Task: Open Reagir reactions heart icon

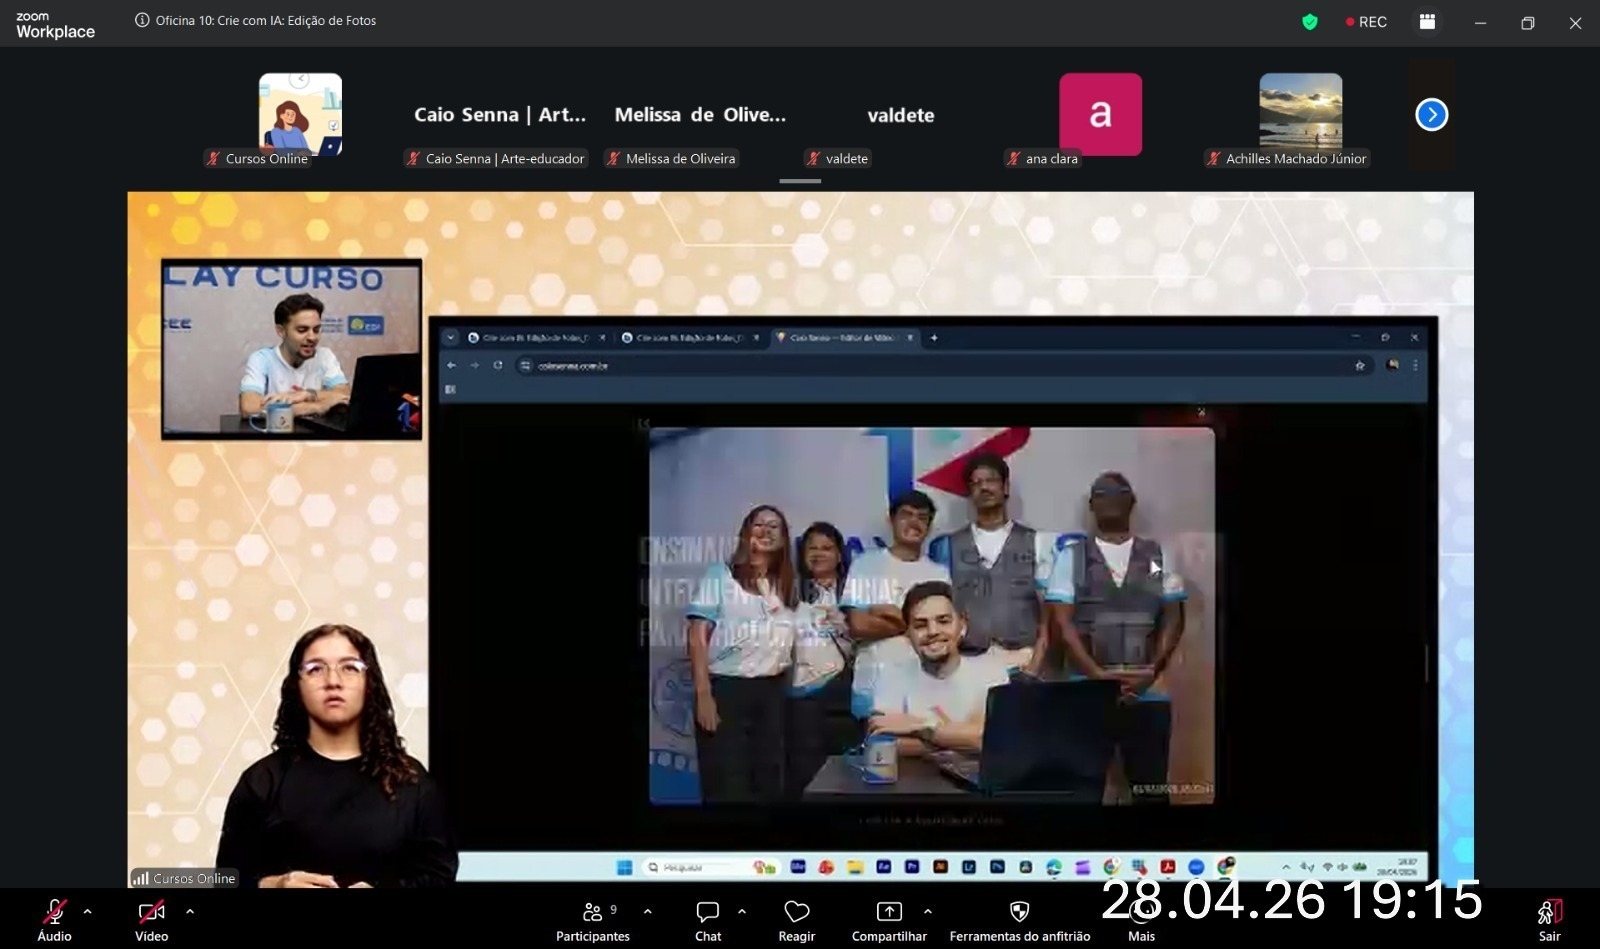Action: tap(797, 912)
